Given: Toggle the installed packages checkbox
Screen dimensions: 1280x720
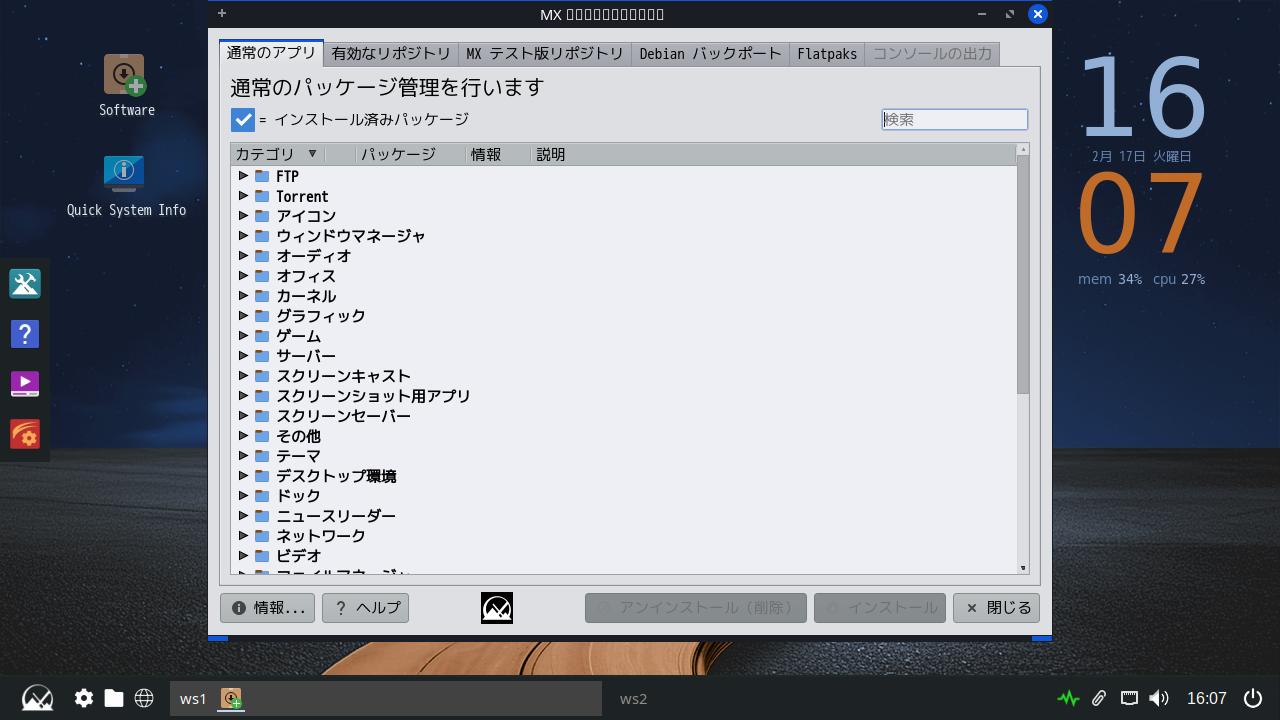Looking at the screenshot, I should click(x=243, y=120).
